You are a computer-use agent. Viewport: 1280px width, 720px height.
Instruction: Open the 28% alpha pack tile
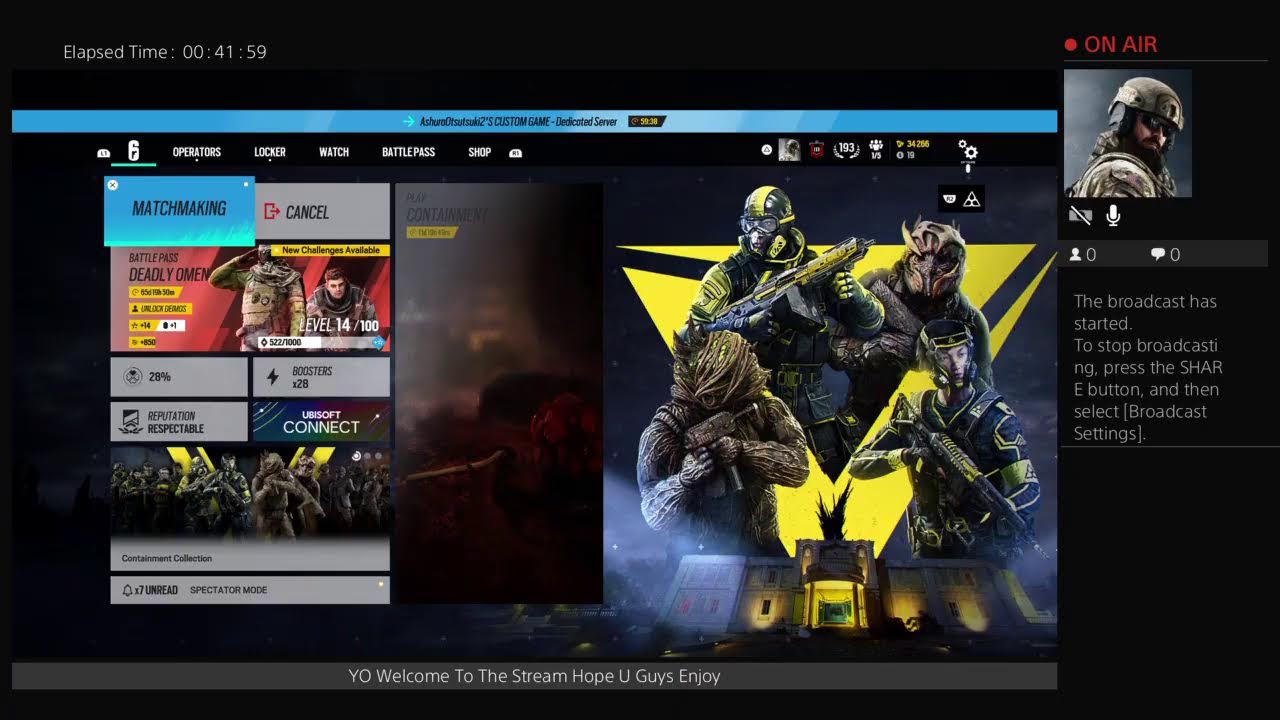[x=179, y=377]
